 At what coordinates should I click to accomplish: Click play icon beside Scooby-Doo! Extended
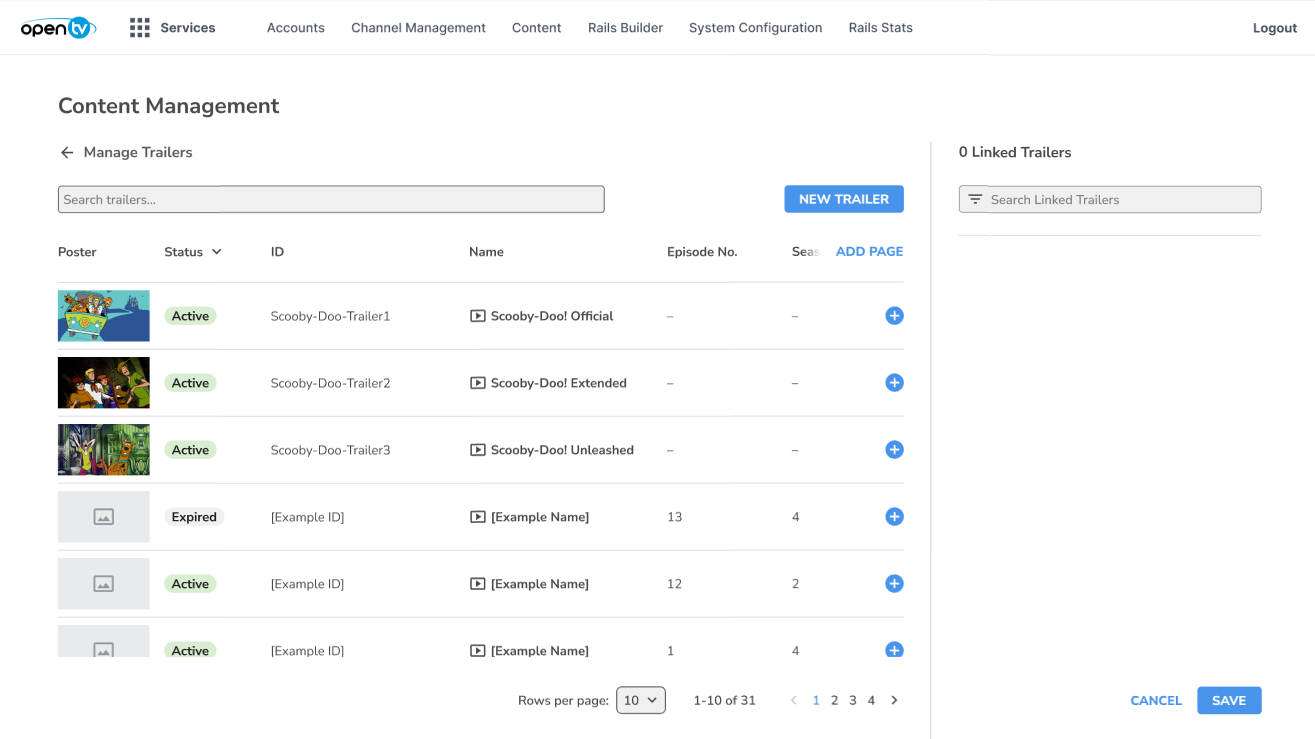click(x=478, y=383)
